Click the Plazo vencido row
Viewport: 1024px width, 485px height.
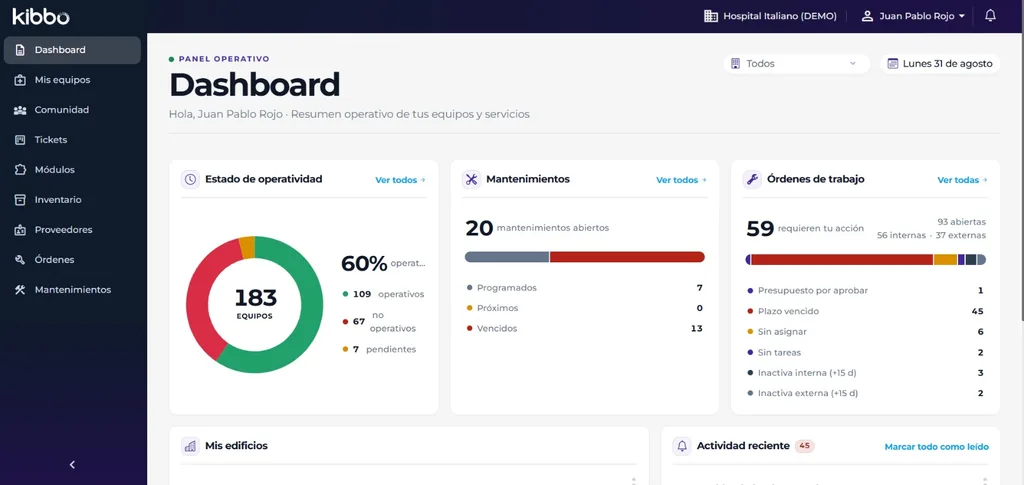[865, 311]
